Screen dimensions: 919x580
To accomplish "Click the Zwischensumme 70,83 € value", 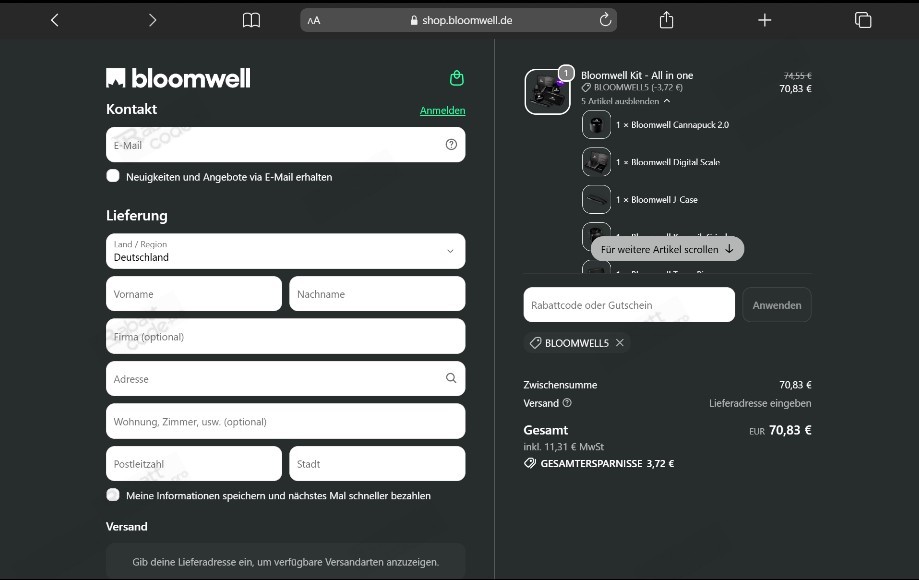I will pos(795,385).
